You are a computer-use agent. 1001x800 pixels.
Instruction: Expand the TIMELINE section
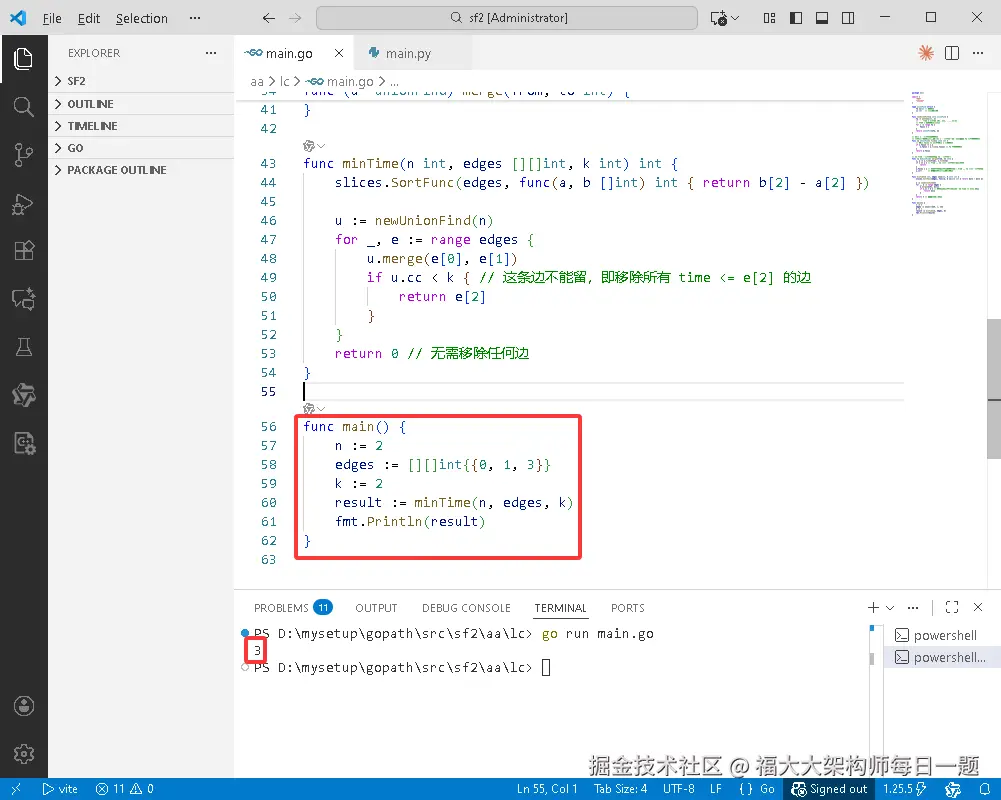141,126
